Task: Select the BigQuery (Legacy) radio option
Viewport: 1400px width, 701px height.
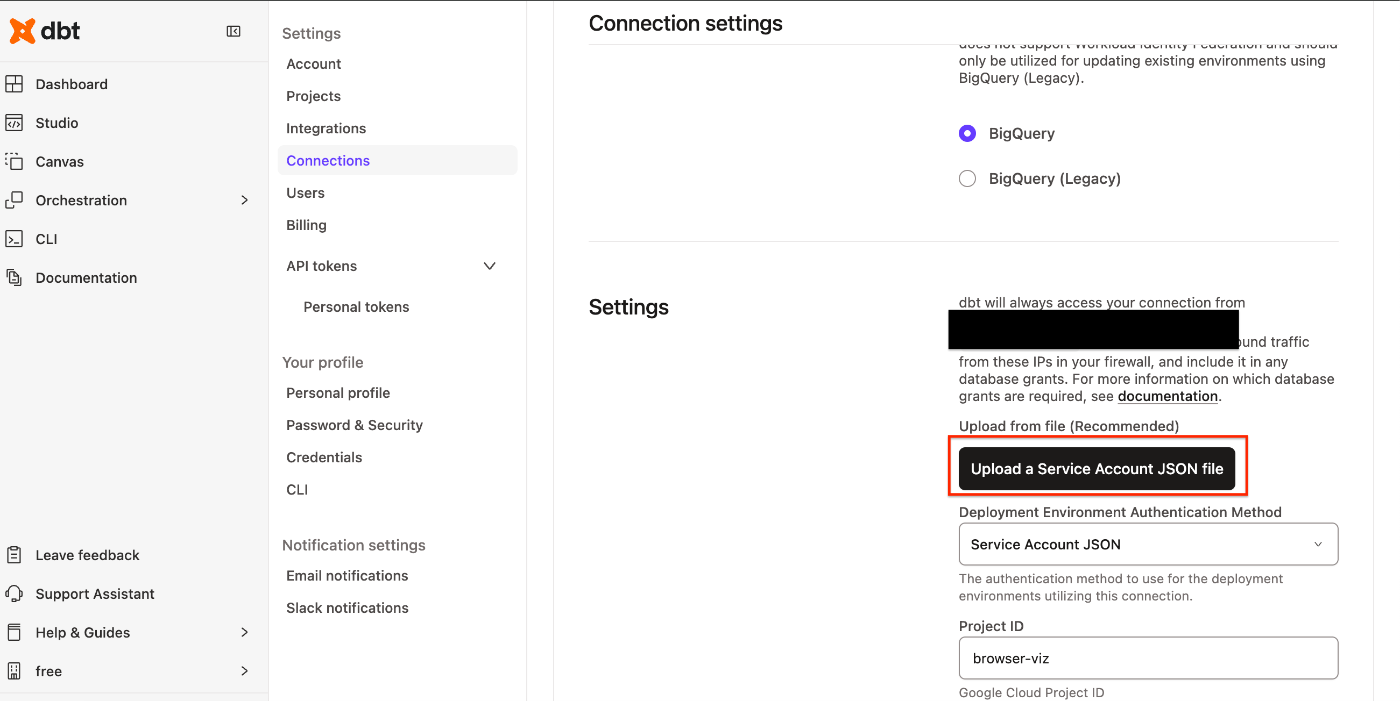Action: coord(967,179)
